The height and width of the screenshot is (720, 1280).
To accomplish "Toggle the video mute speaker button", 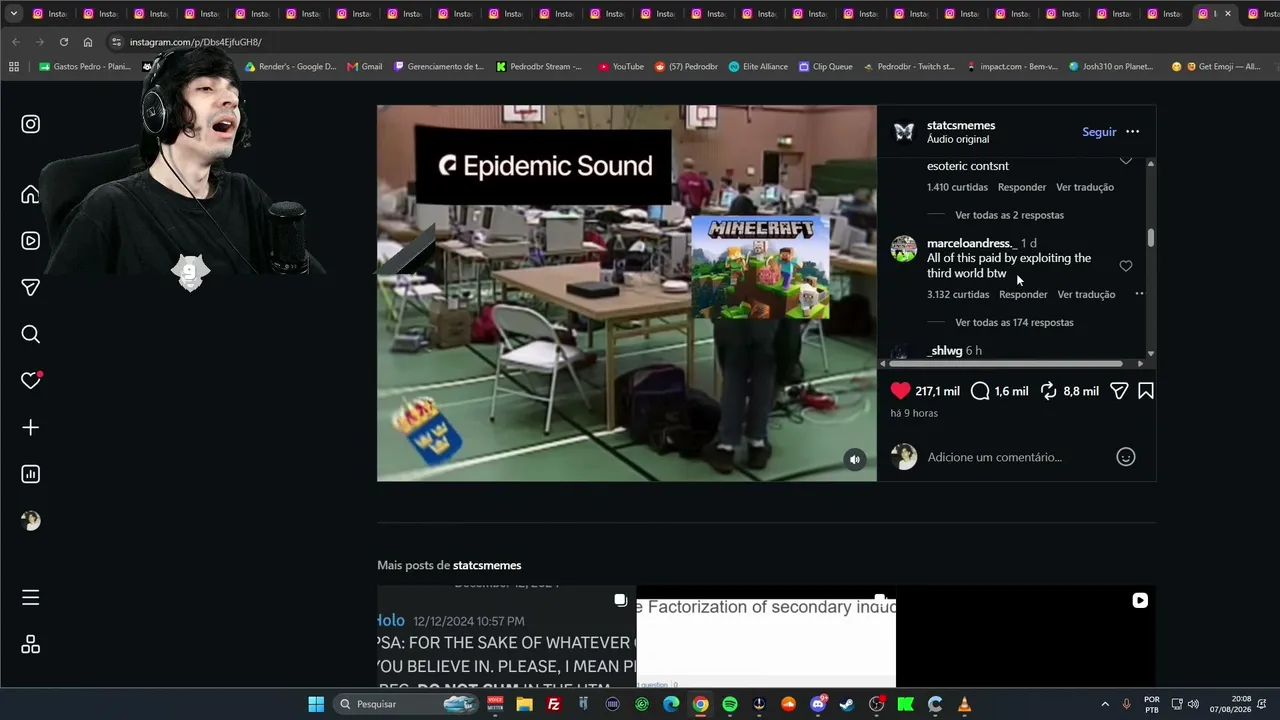I will click(x=855, y=460).
